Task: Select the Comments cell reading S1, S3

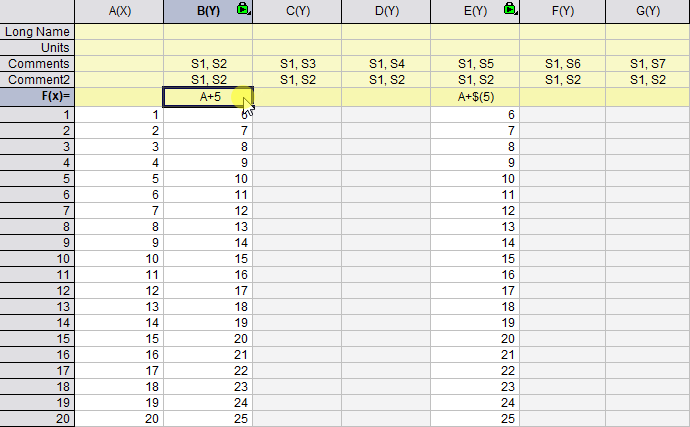Action: pyautogui.click(x=297, y=64)
